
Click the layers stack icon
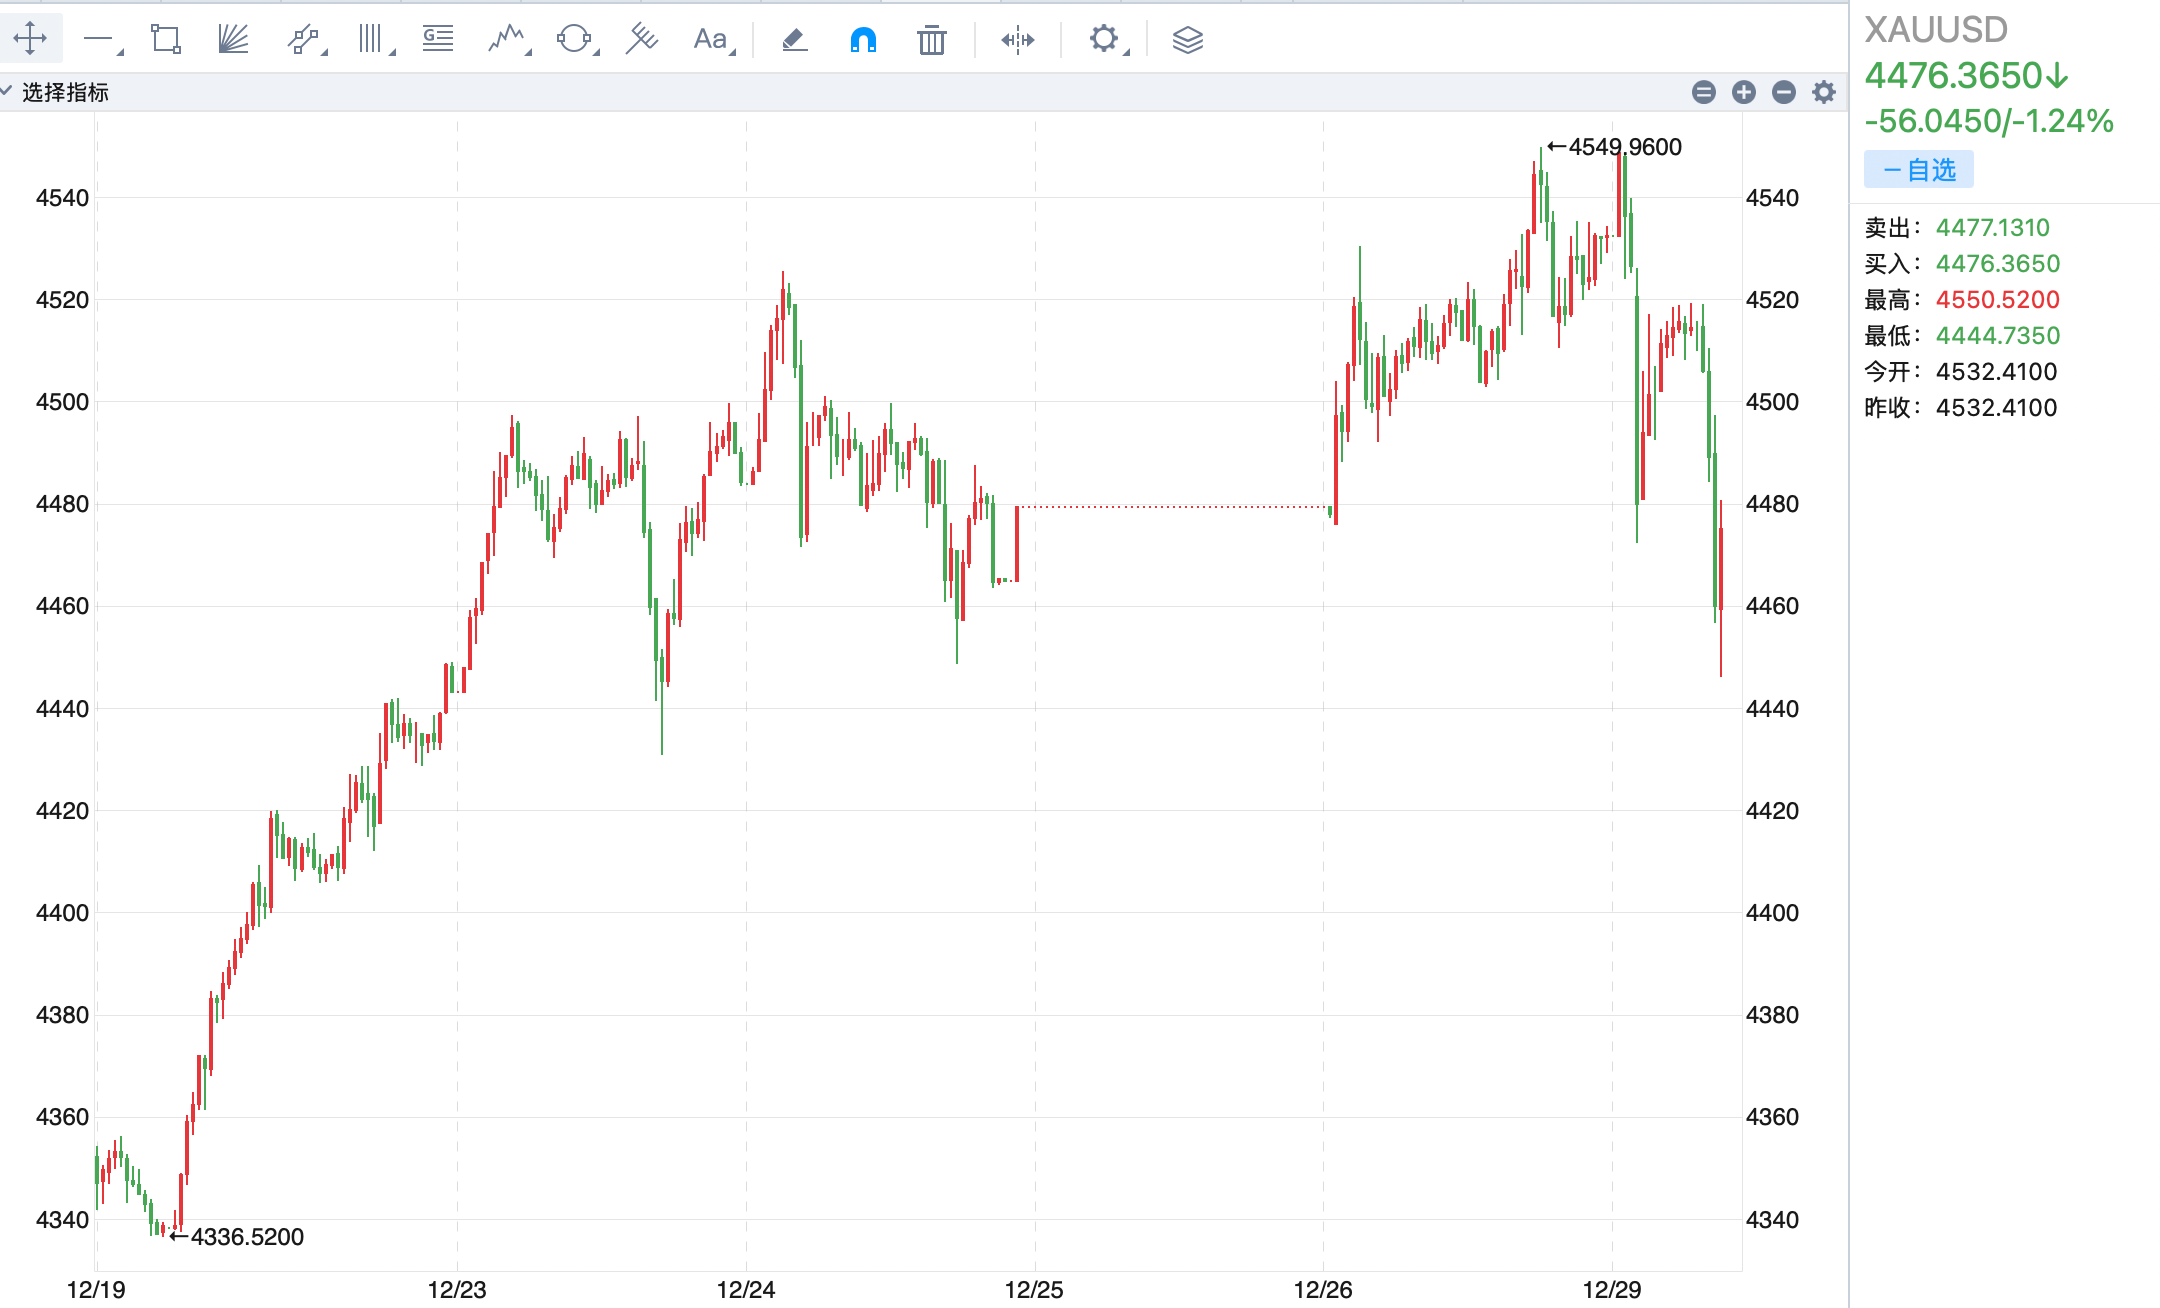(1187, 40)
